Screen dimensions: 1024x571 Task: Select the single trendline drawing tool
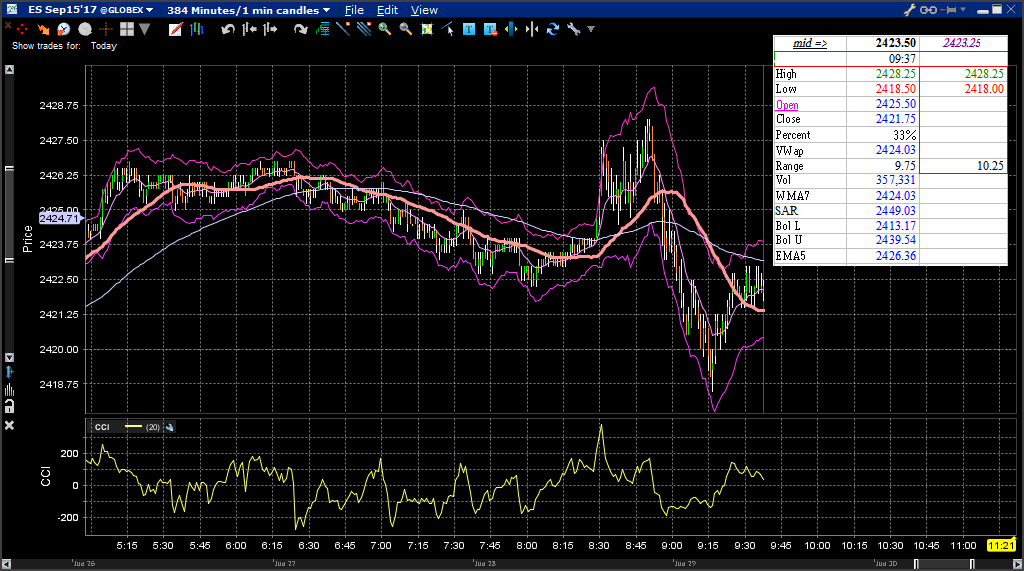343,29
